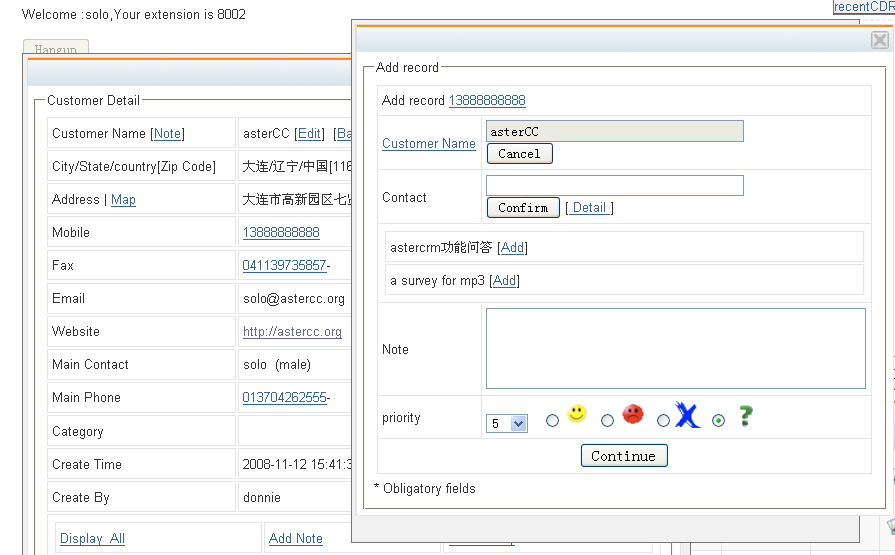The height and width of the screenshot is (555, 895).
Task: Click into the empty Contact input field
Action: click(615, 186)
